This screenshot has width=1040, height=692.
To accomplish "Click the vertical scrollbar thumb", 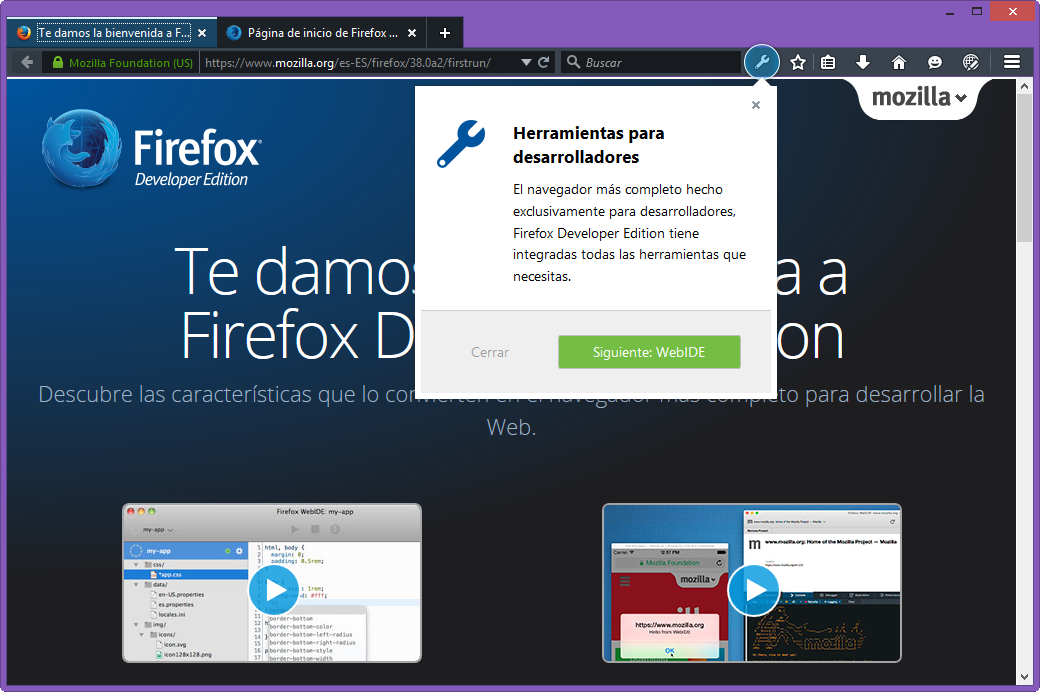I will pyautogui.click(x=1024, y=167).
